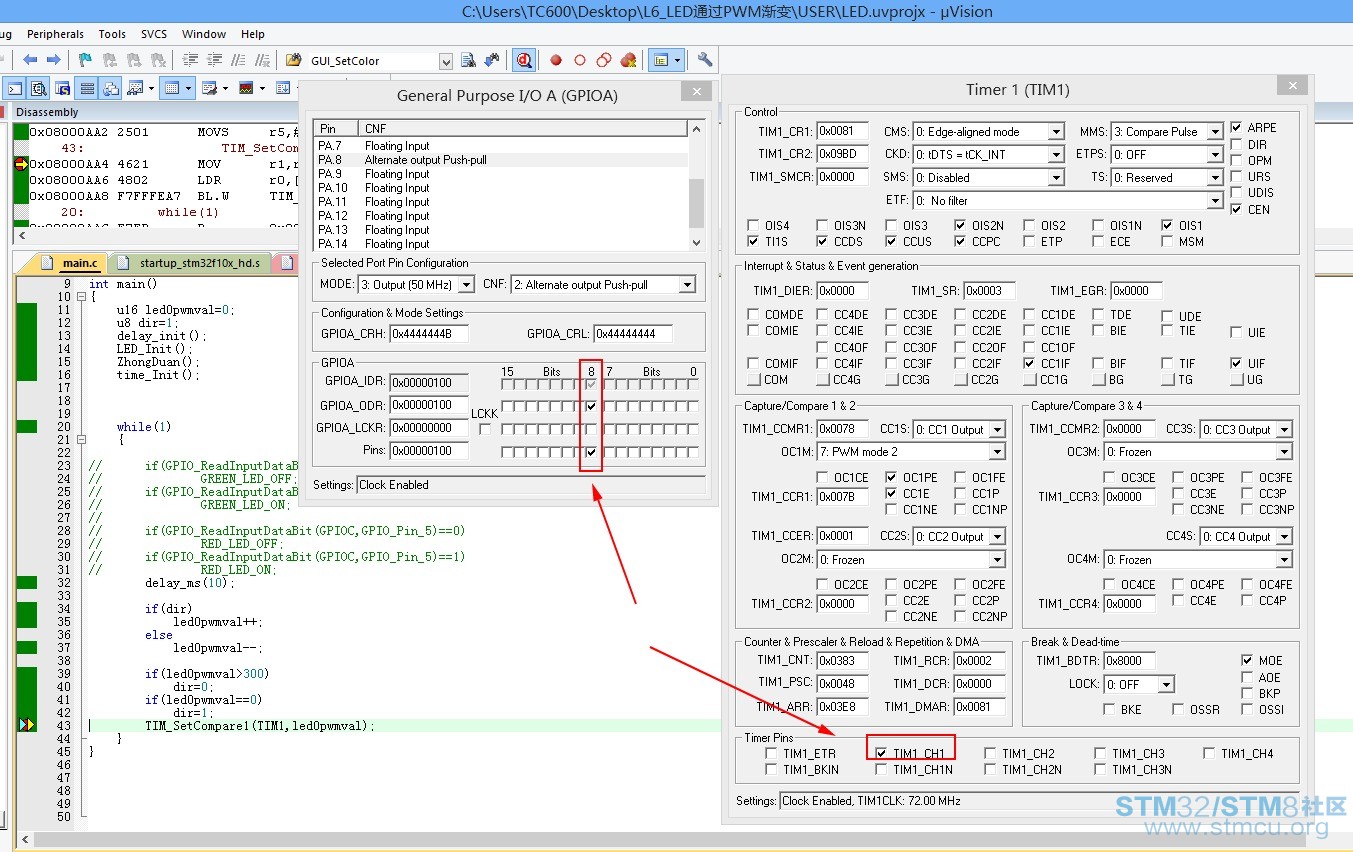Image resolution: width=1353 pixels, height=852 pixels.
Task: Toggle the Call Stack window icon
Action: [111, 88]
